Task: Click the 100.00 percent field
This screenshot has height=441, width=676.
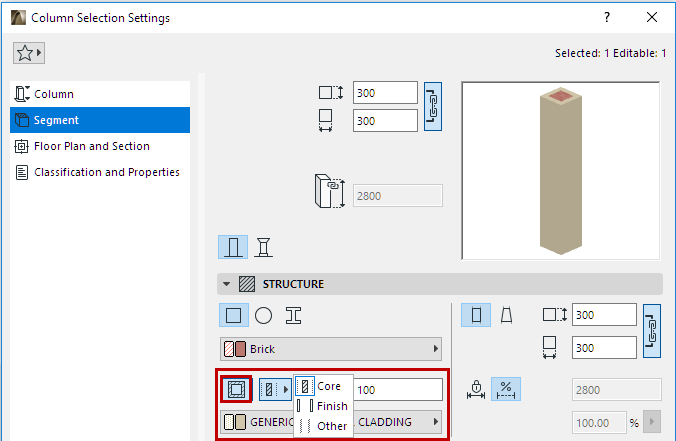Action: pos(599,422)
